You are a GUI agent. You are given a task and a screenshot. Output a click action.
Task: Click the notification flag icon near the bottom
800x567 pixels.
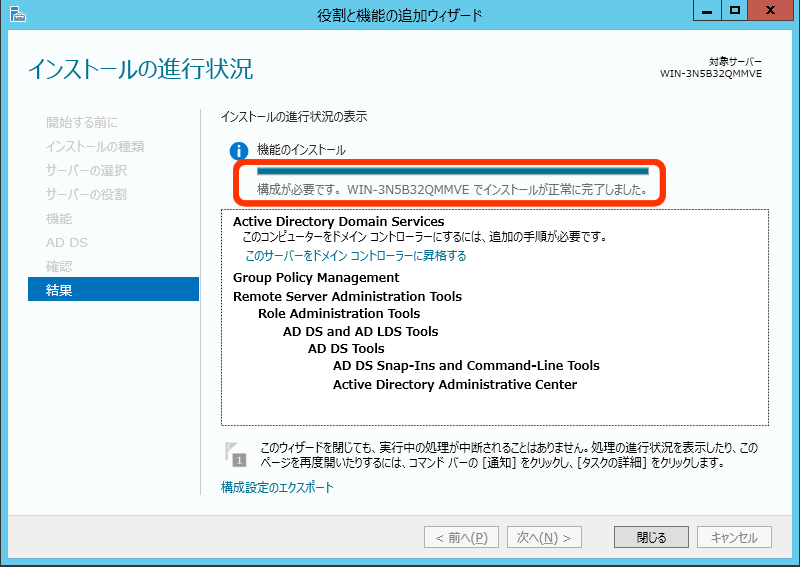tap(236, 454)
